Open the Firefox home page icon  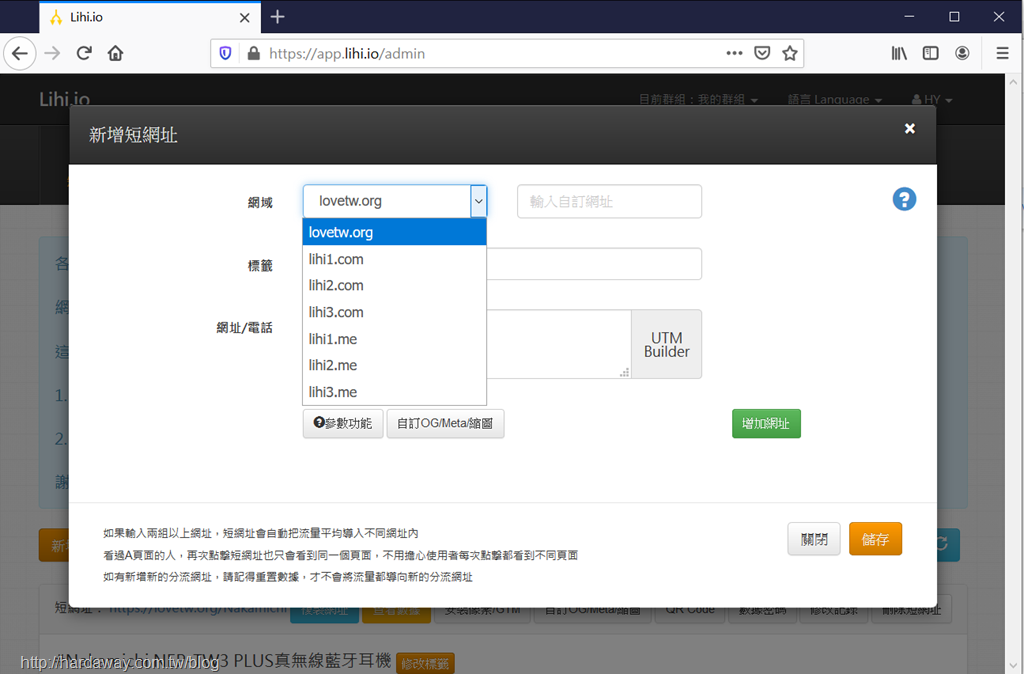(x=116, y=54)
